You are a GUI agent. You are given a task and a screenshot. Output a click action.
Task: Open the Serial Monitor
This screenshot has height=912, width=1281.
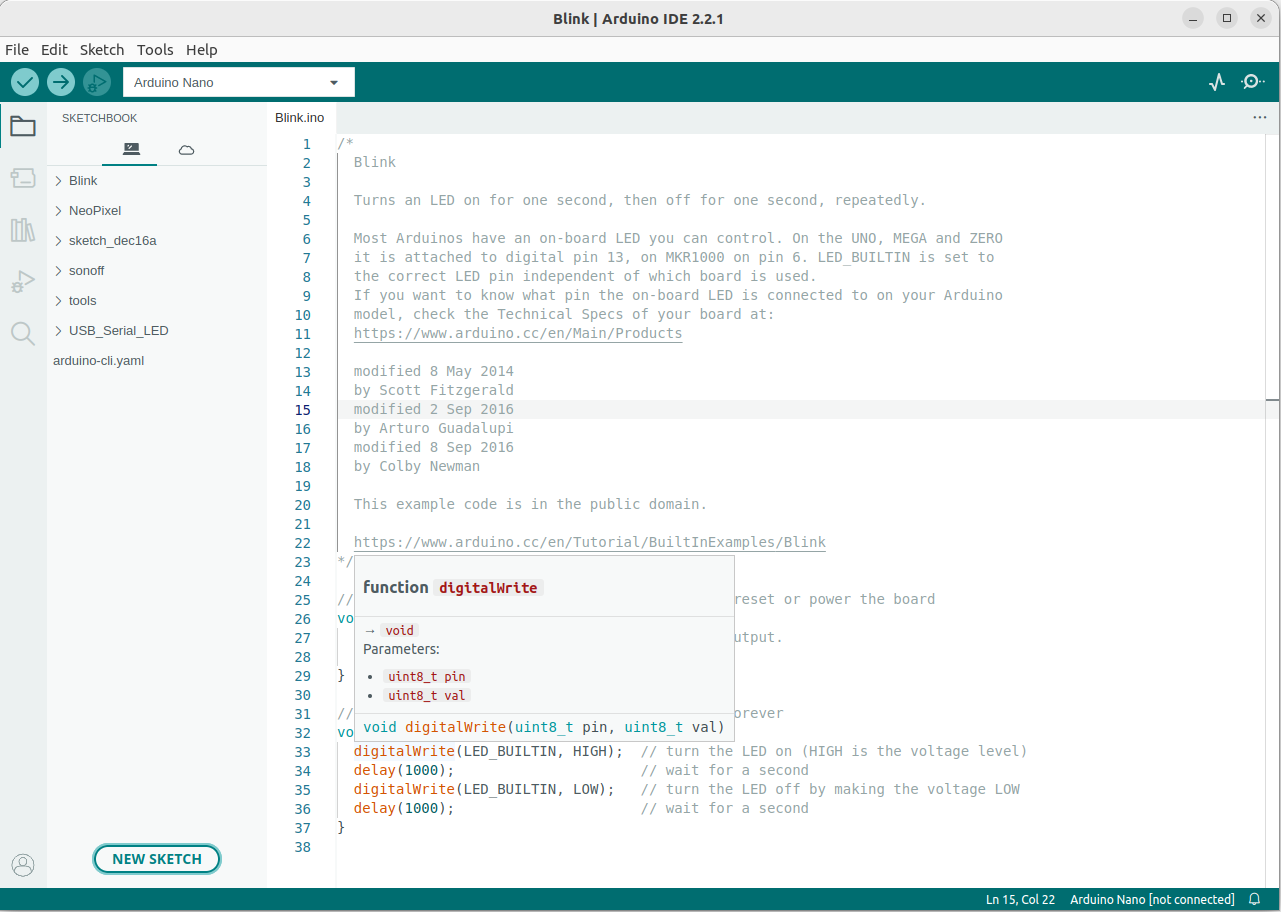click(1253, 82)
